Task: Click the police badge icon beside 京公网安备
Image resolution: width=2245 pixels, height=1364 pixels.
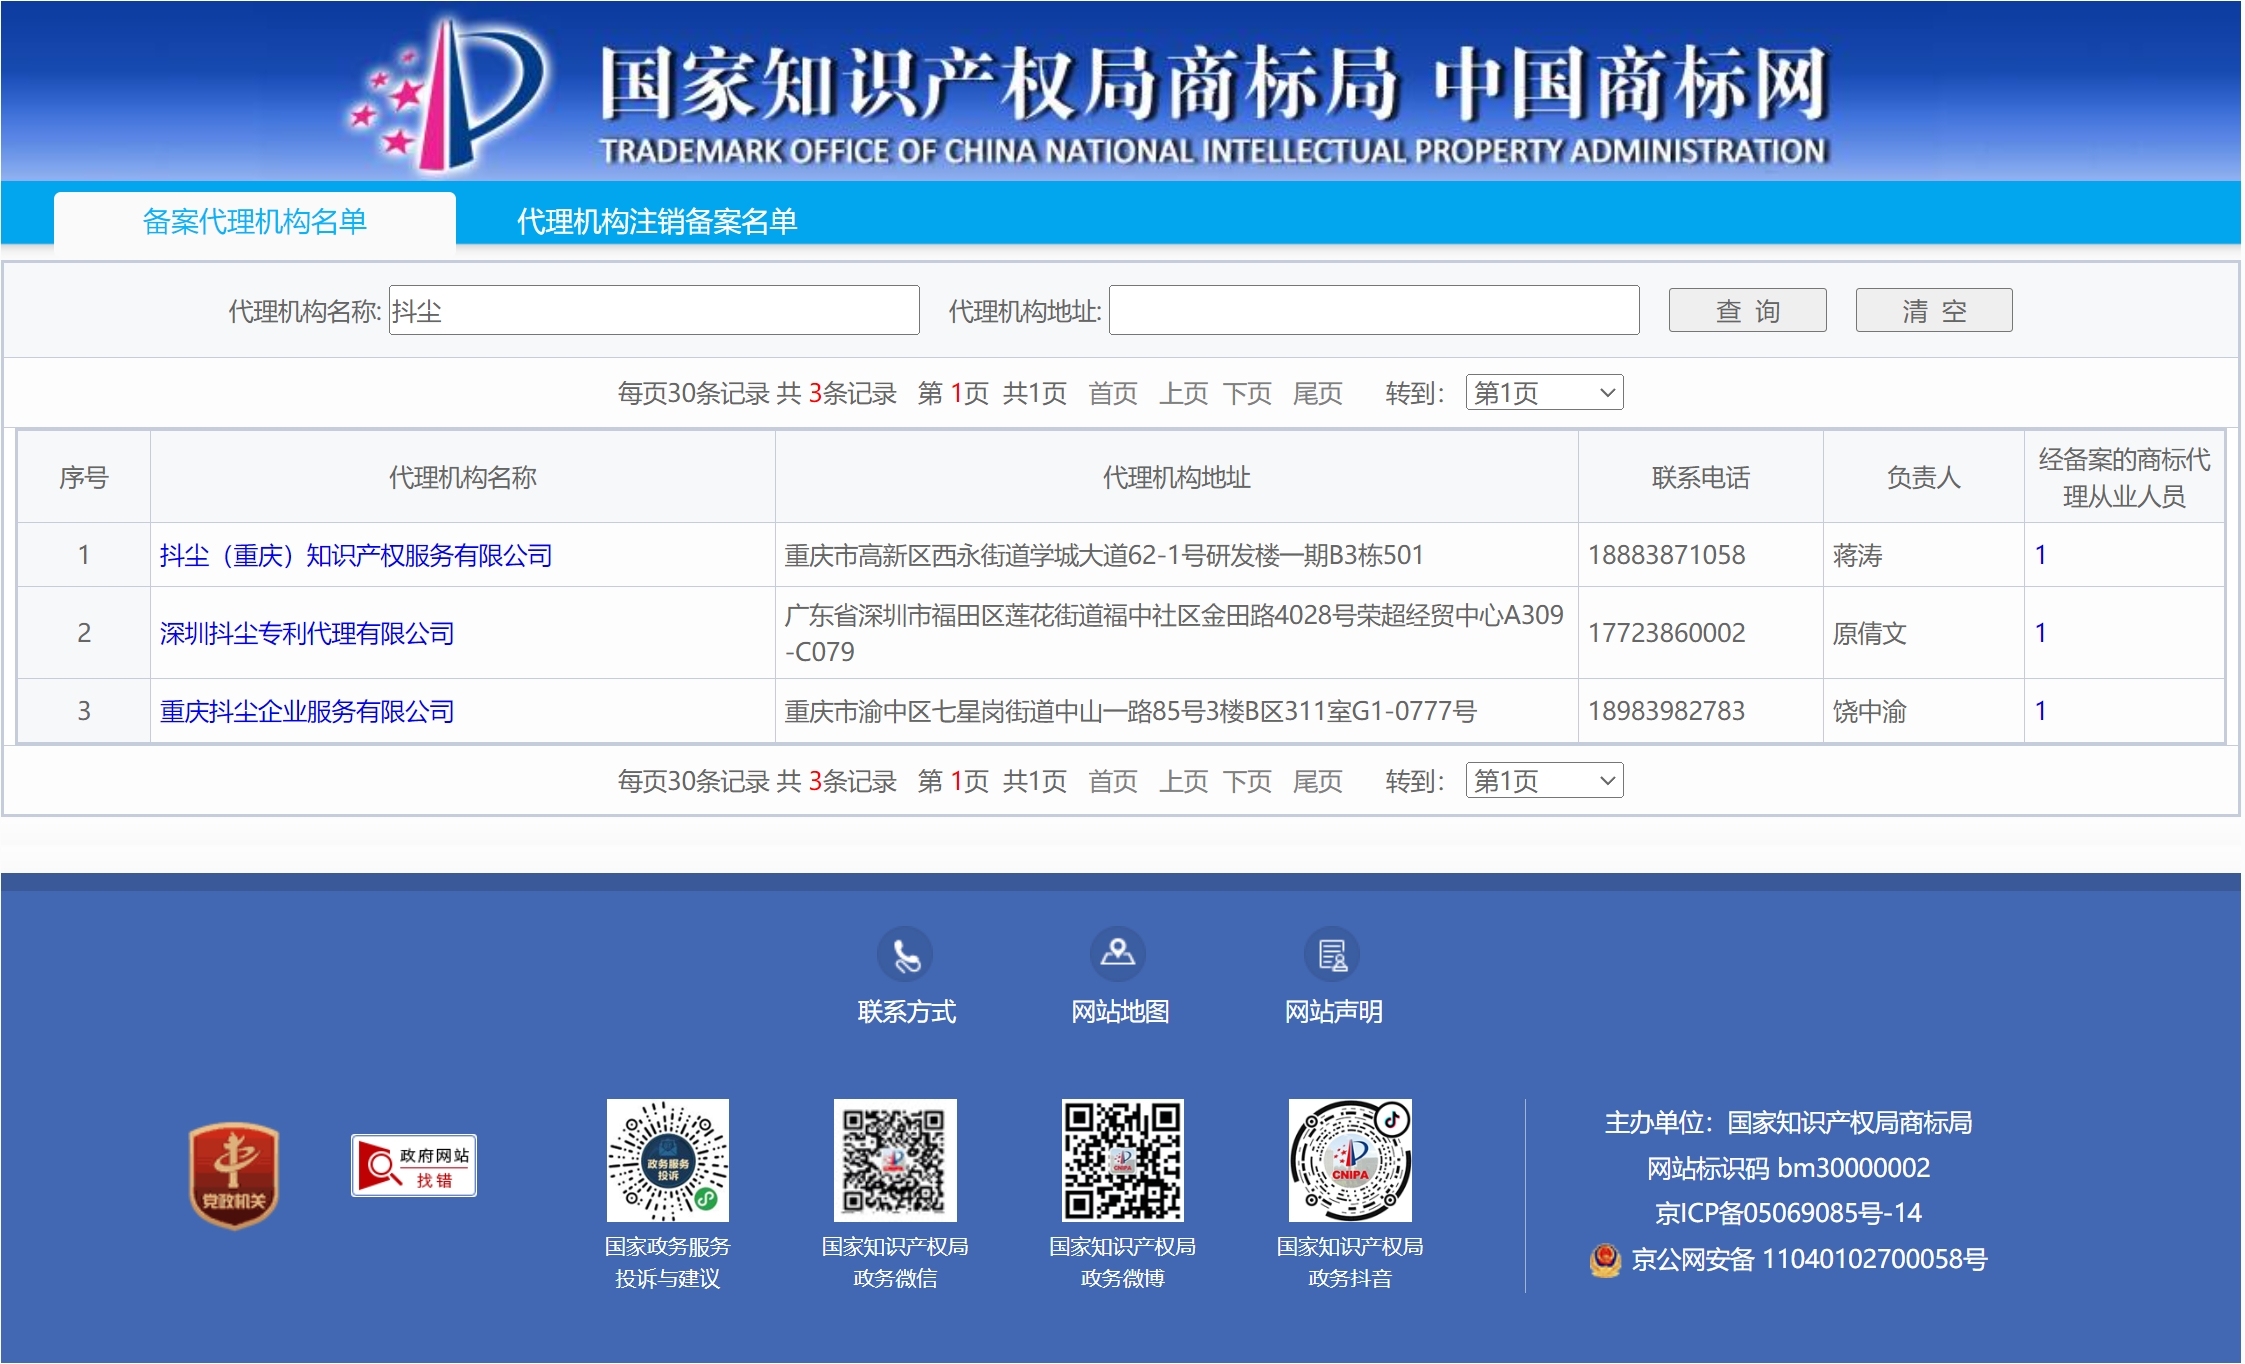Action: coord(1605,1259)
